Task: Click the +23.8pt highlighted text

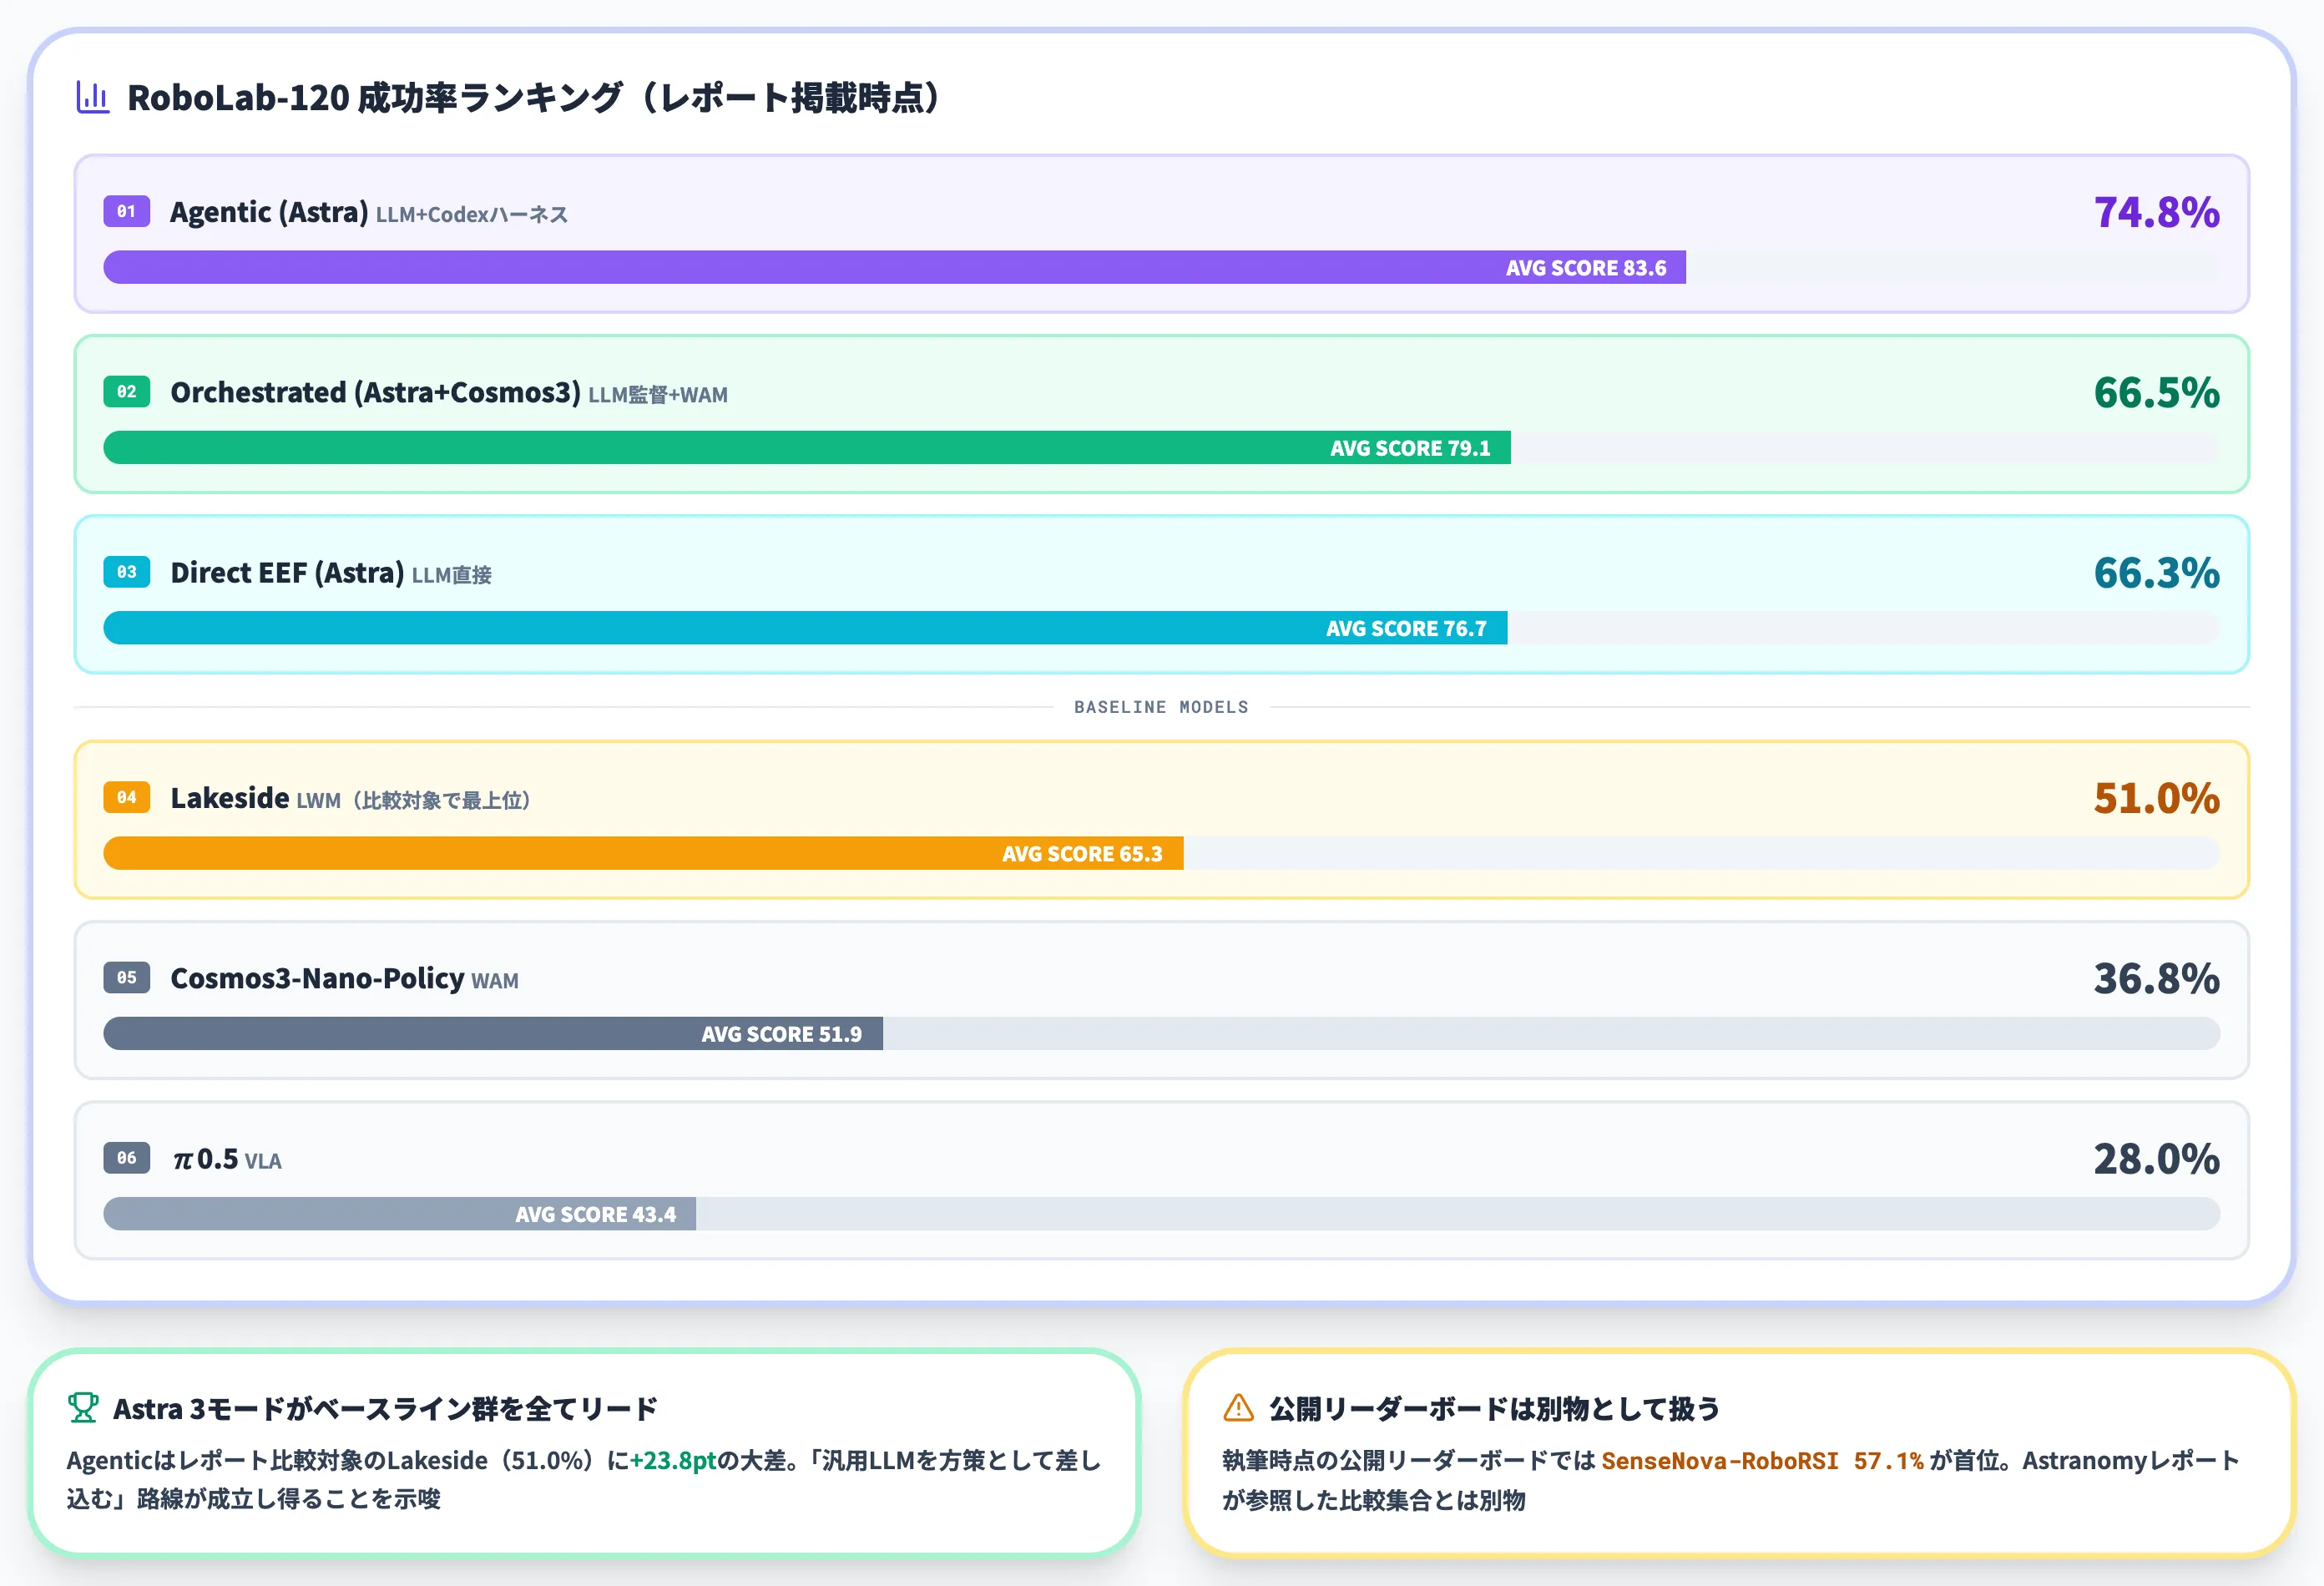Action: [673, 1460]
